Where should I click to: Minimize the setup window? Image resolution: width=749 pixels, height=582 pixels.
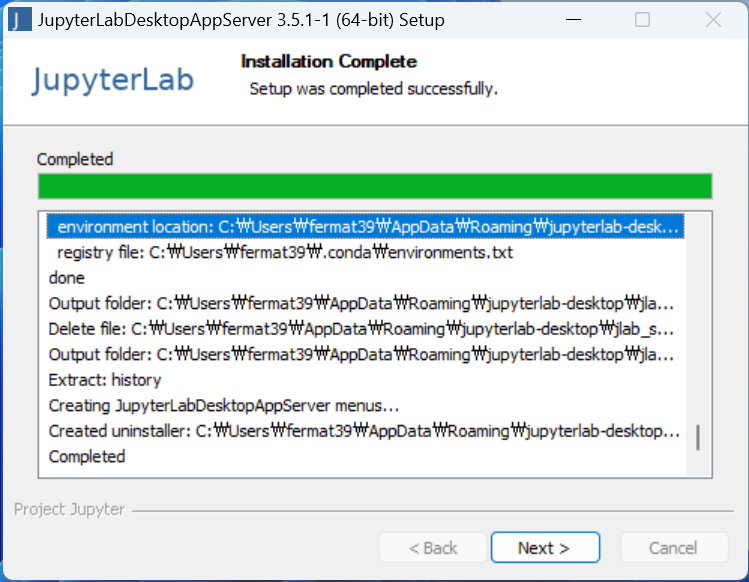(573, 20)
